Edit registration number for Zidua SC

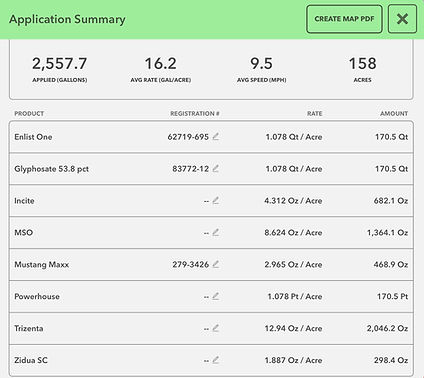[216, 360]
